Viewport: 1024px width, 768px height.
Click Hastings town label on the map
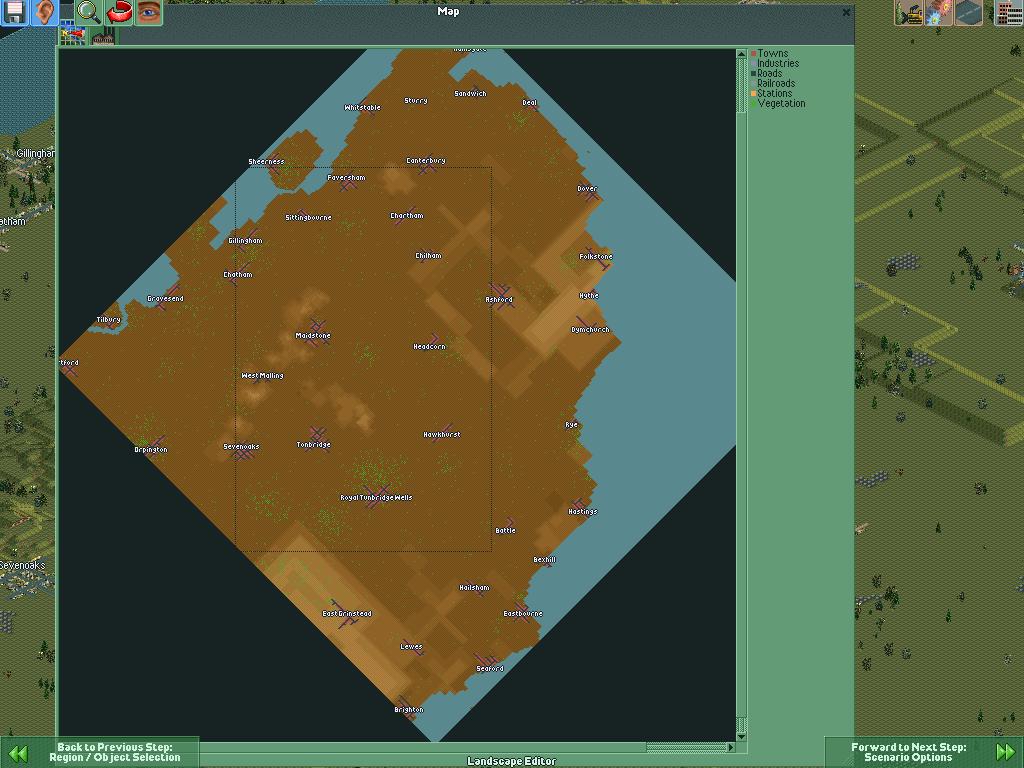tap(583, 512)
